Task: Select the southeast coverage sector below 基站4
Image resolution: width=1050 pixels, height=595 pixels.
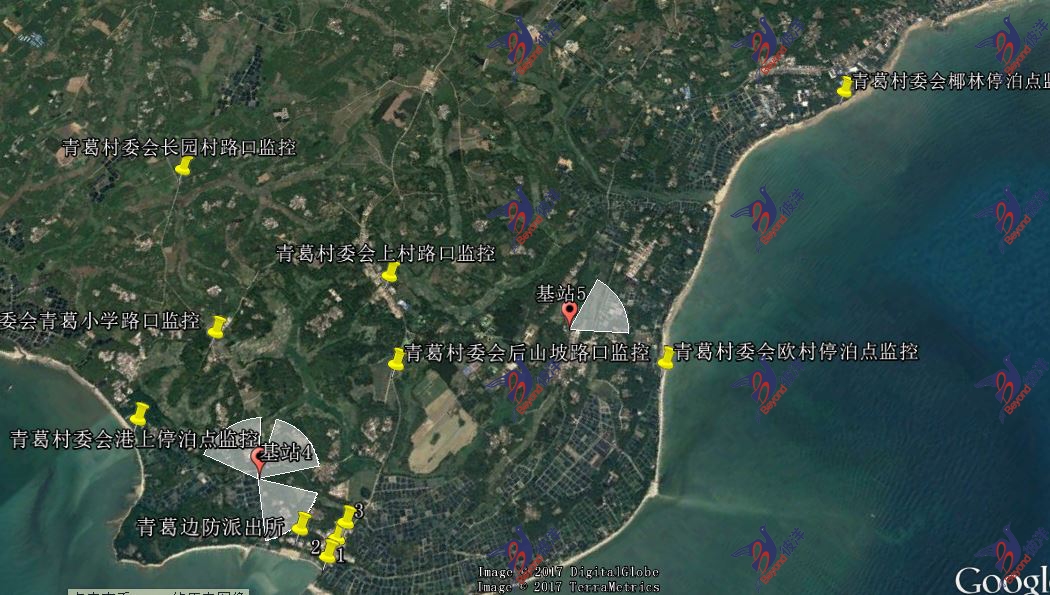Action: tap(285, 497)
